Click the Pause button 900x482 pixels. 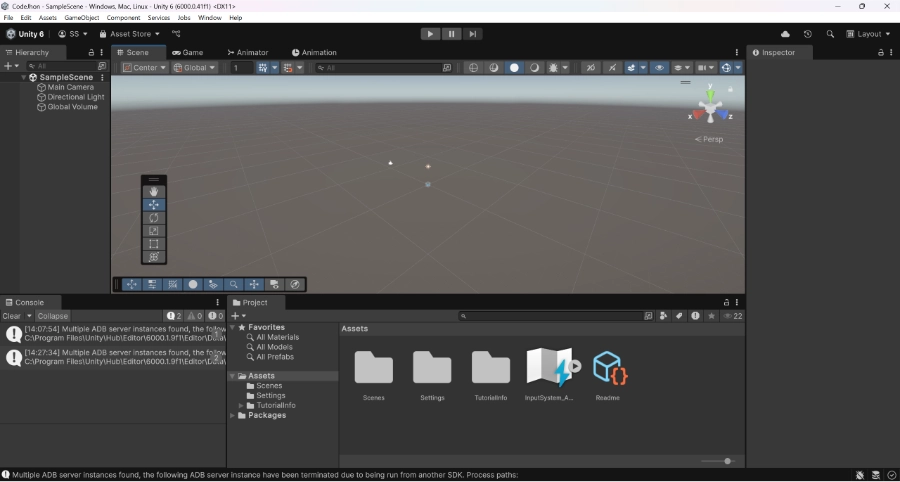(451, 33)
